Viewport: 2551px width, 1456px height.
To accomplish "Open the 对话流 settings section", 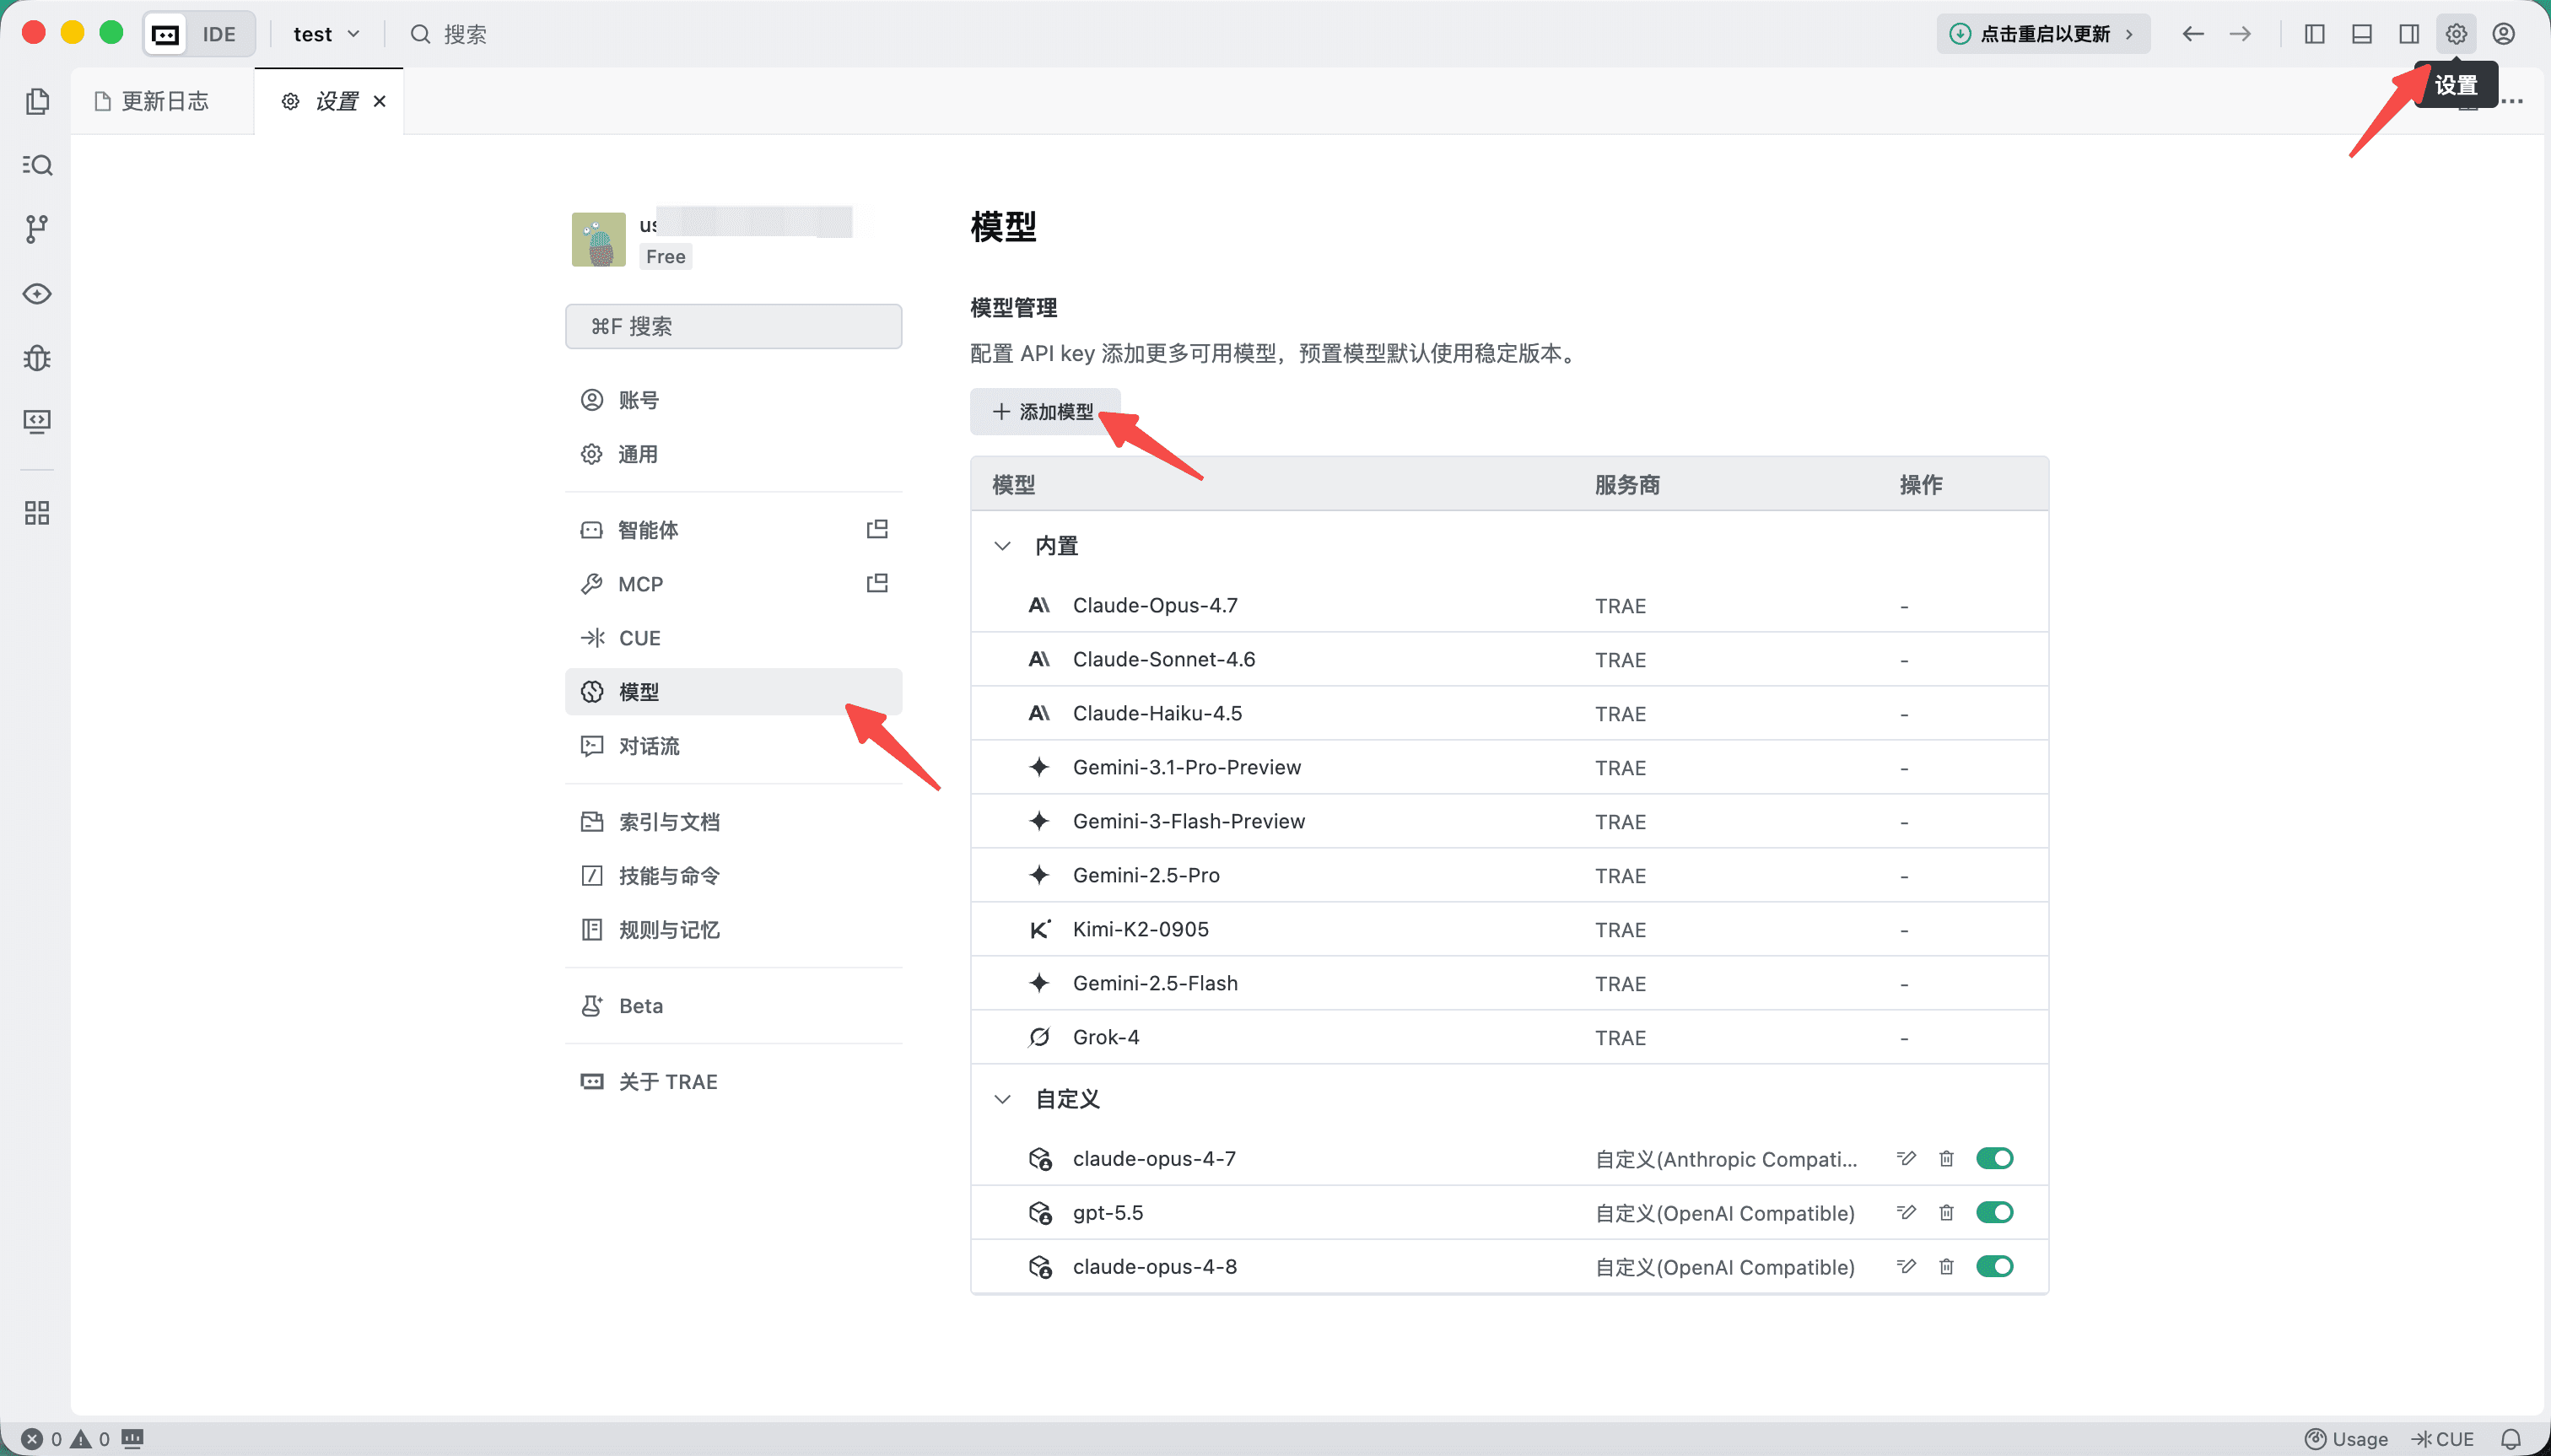I will point(733,745).
